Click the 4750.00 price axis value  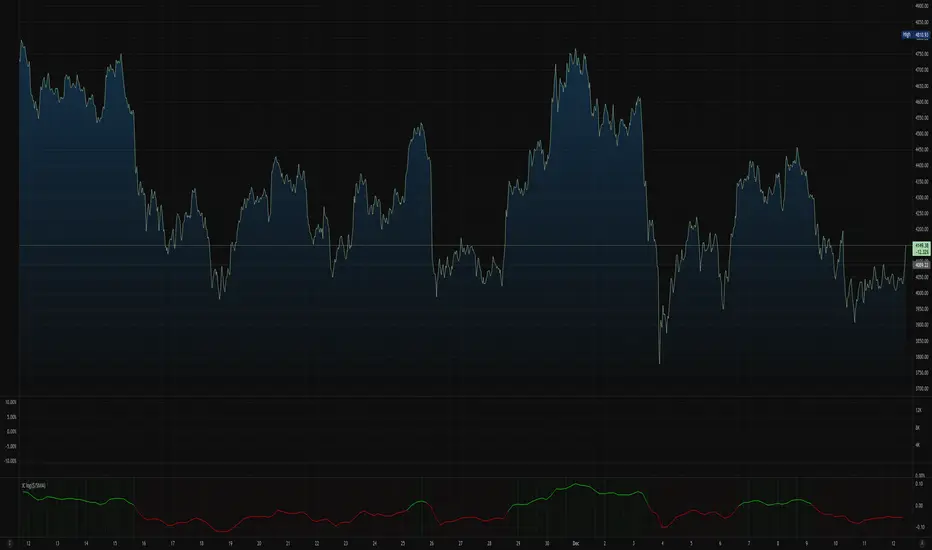(922, 54)
